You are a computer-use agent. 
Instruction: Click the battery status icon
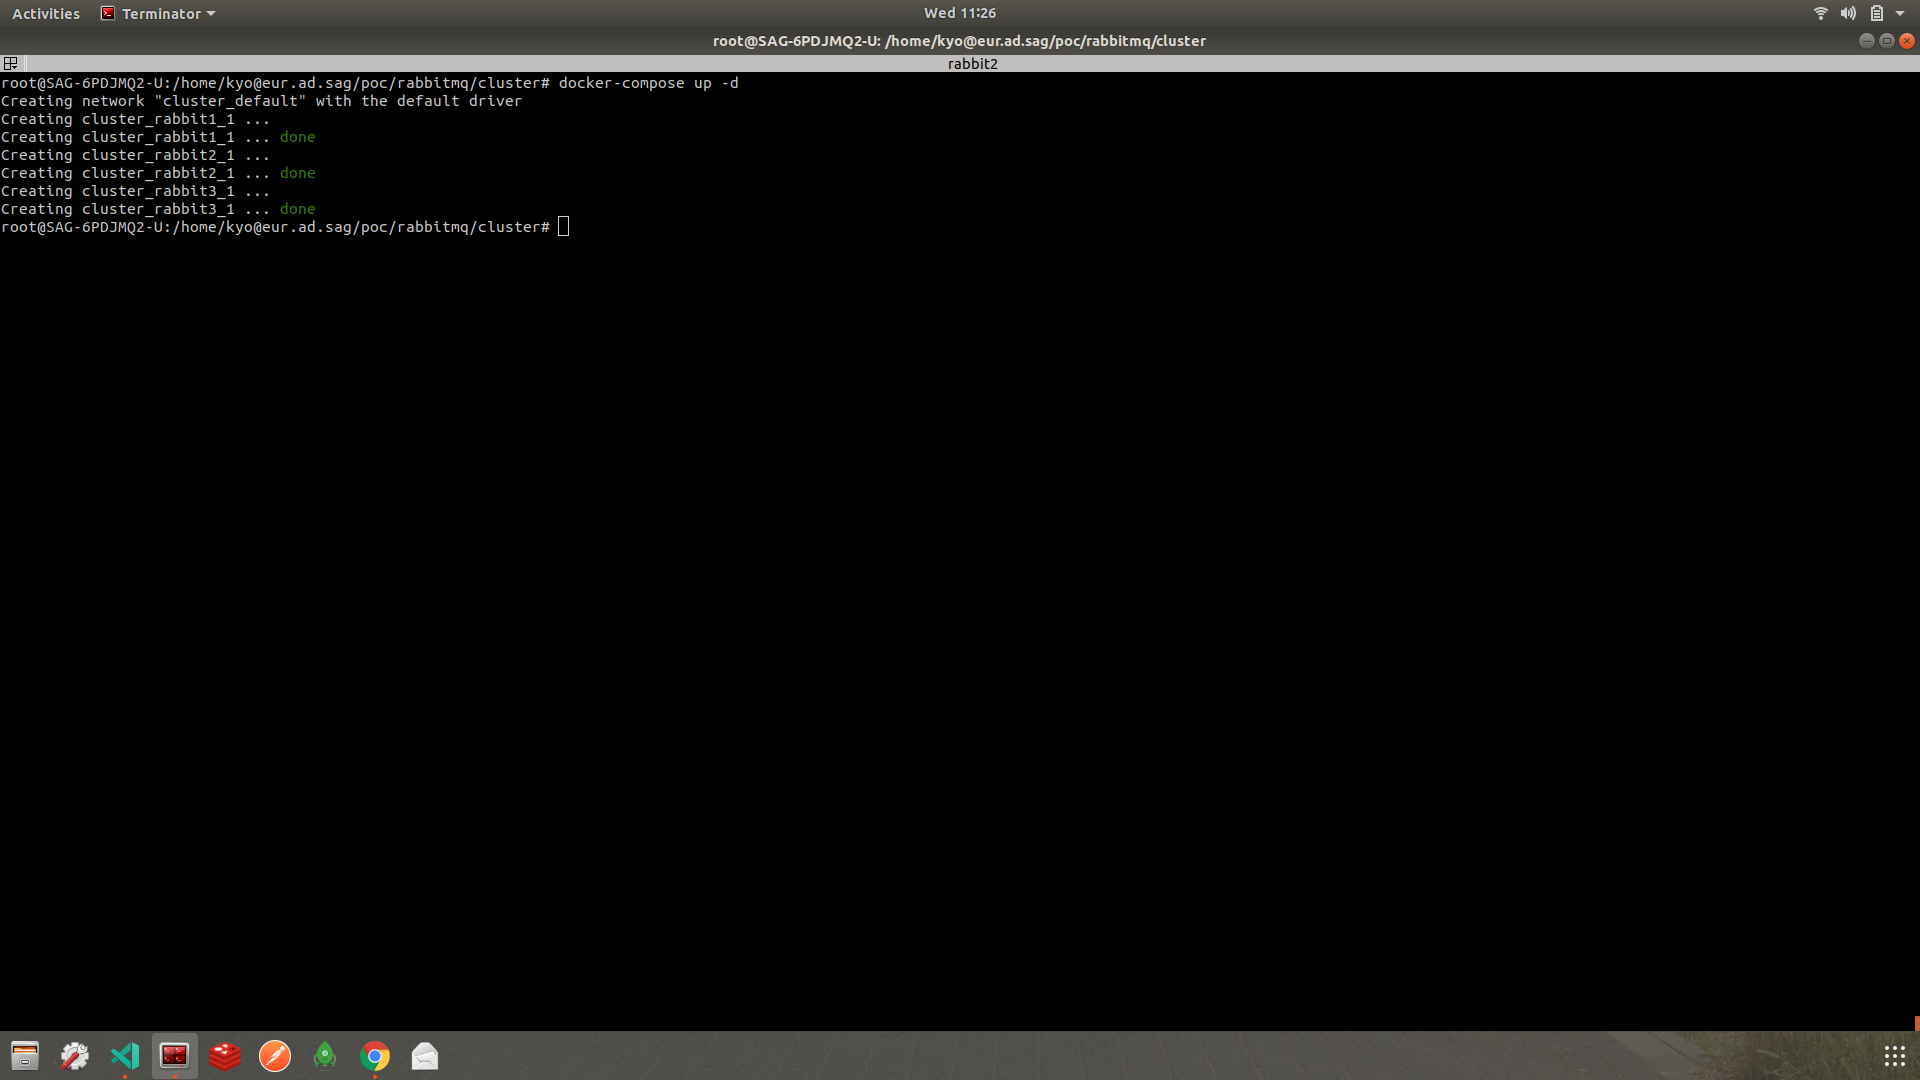(1877, 14)
